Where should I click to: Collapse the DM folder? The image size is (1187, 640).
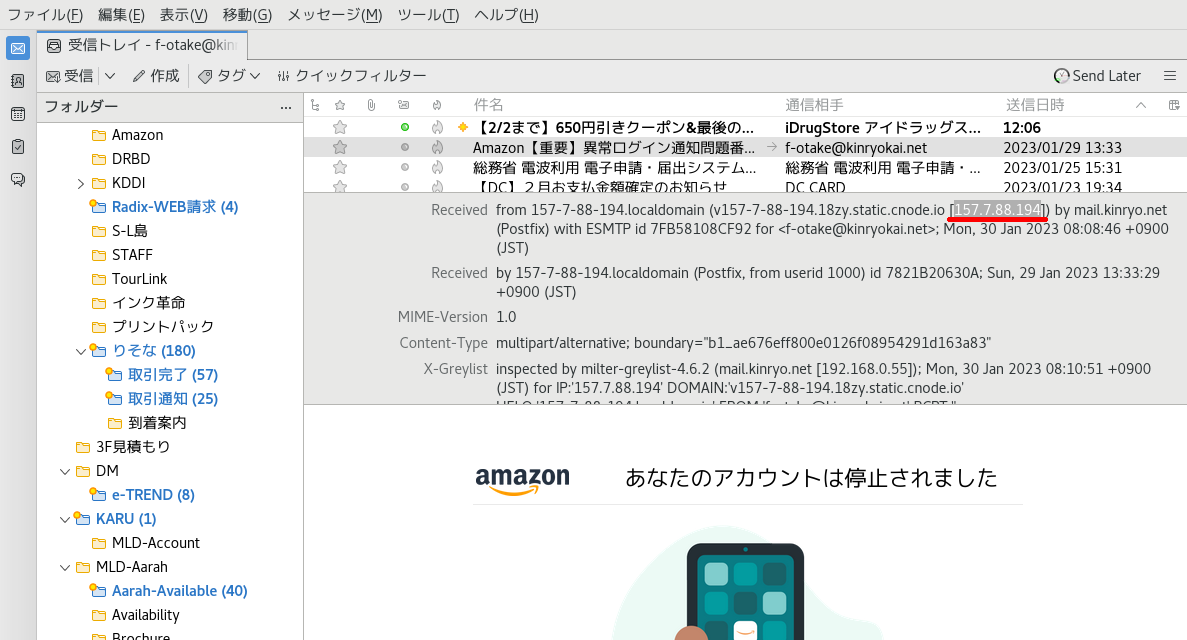[65, 471]
